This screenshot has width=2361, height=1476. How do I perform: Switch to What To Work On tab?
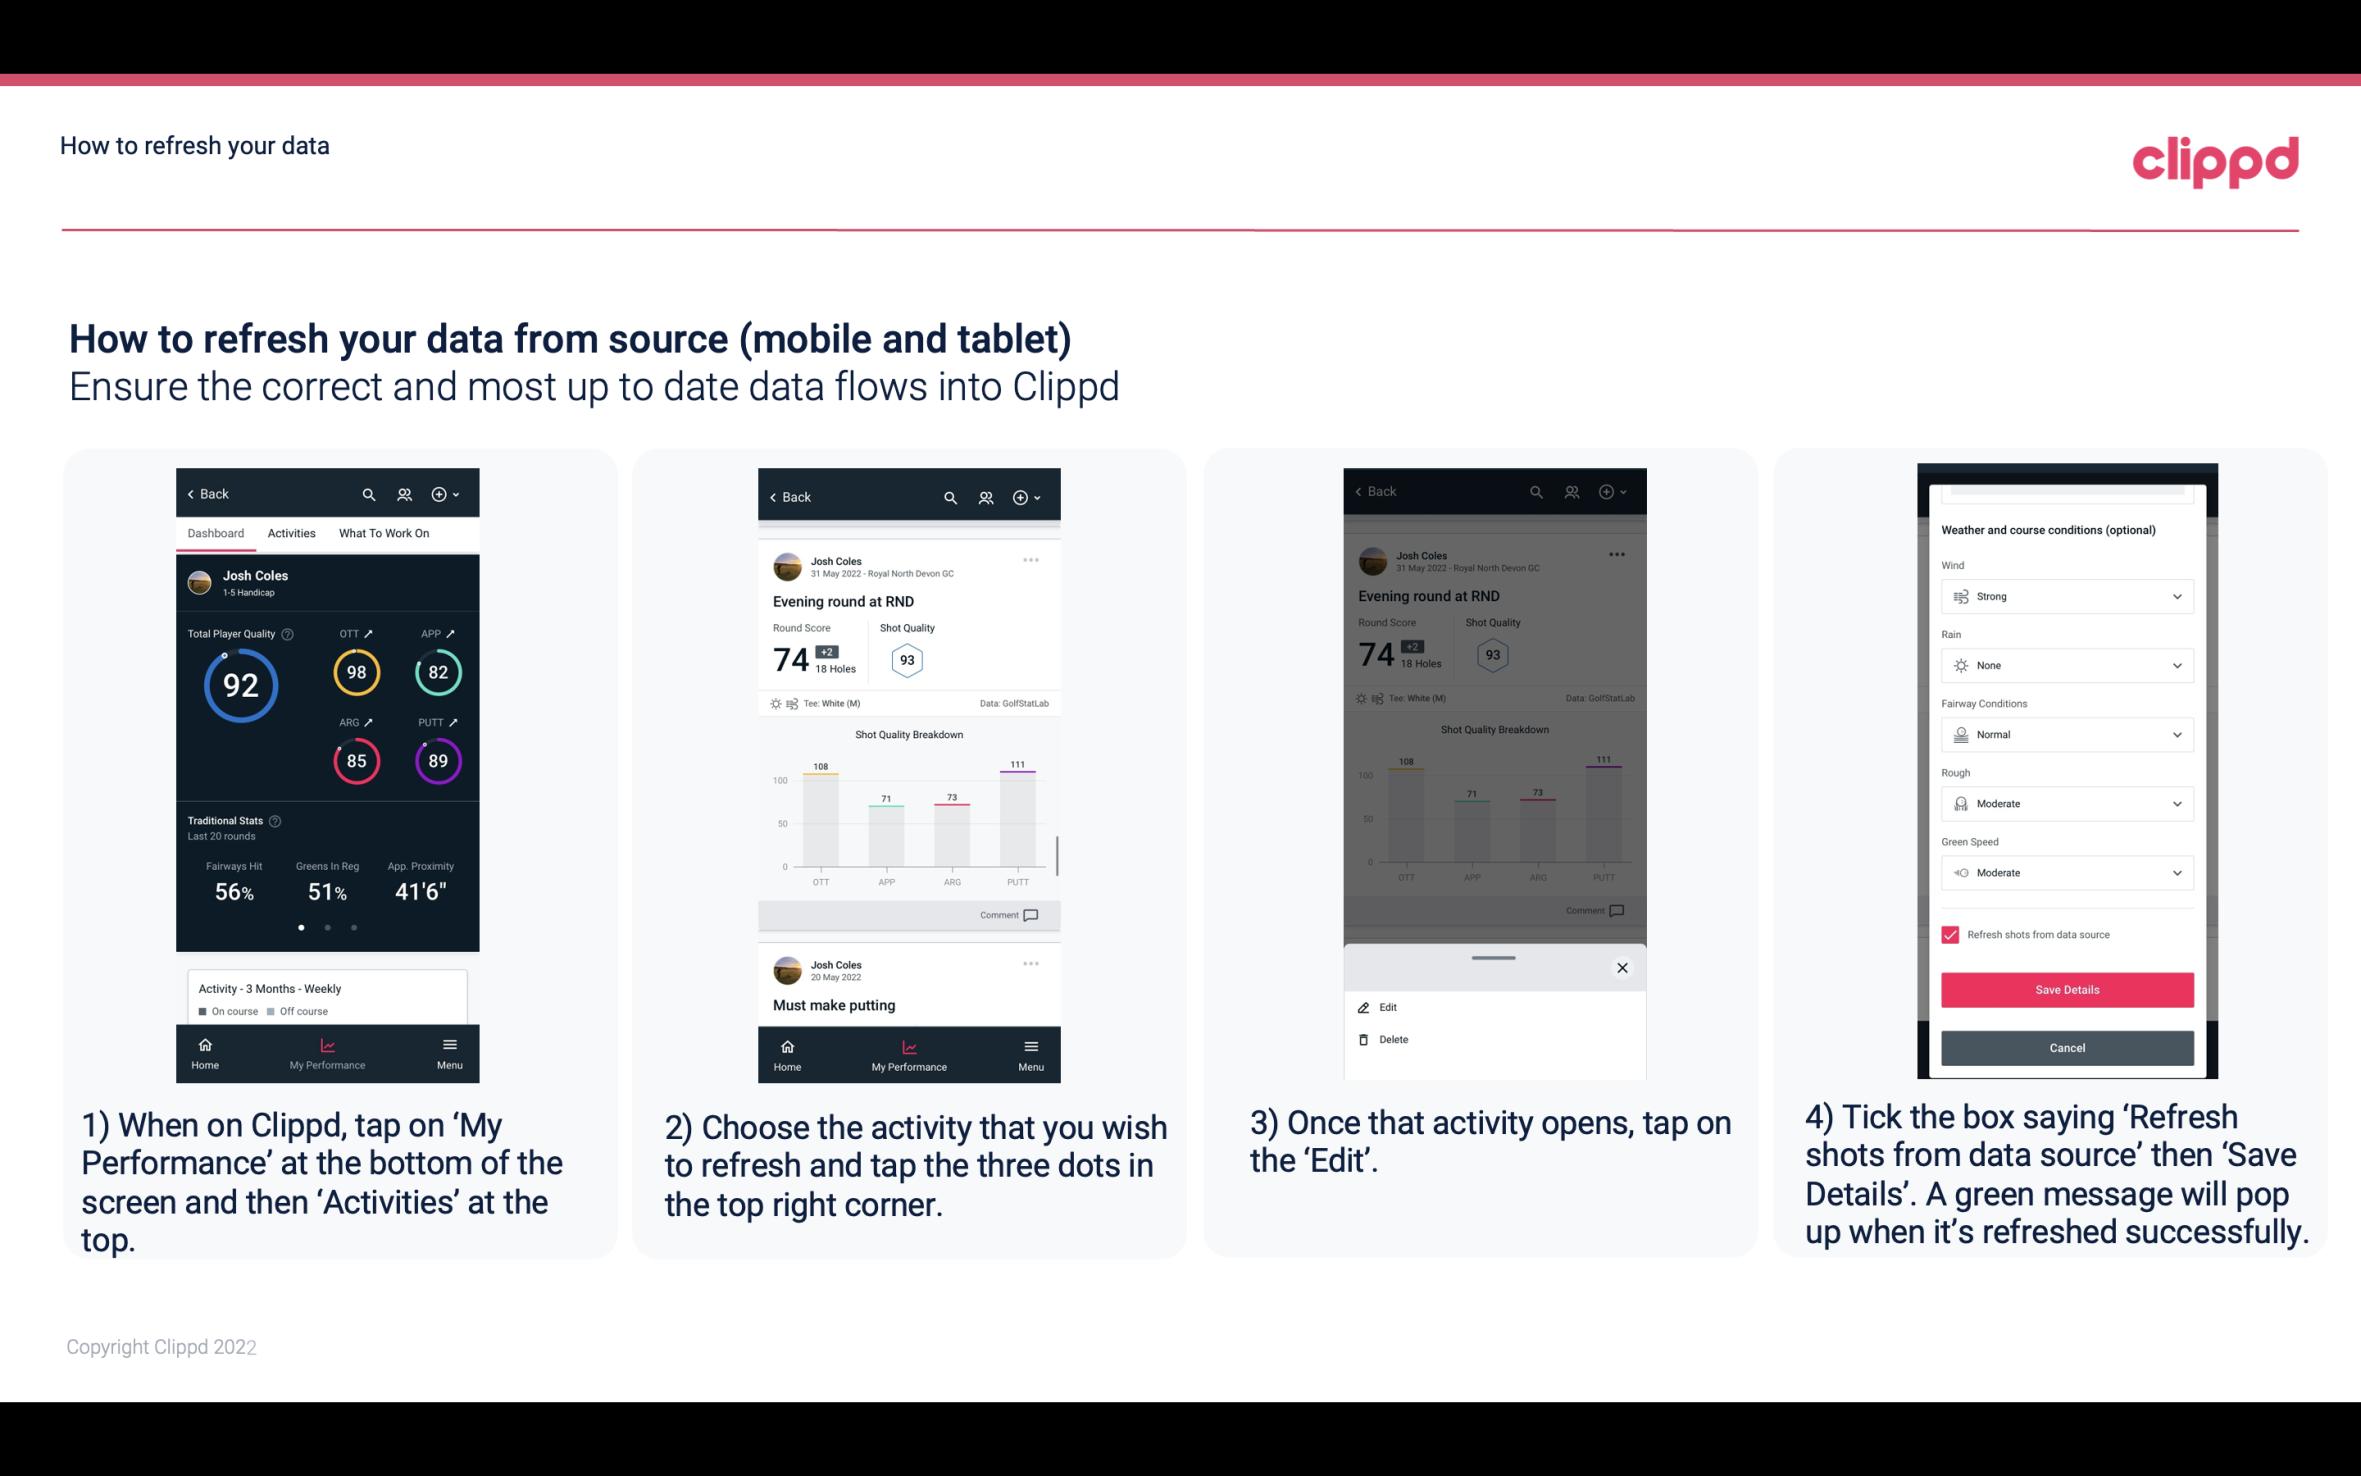point(382,532)
